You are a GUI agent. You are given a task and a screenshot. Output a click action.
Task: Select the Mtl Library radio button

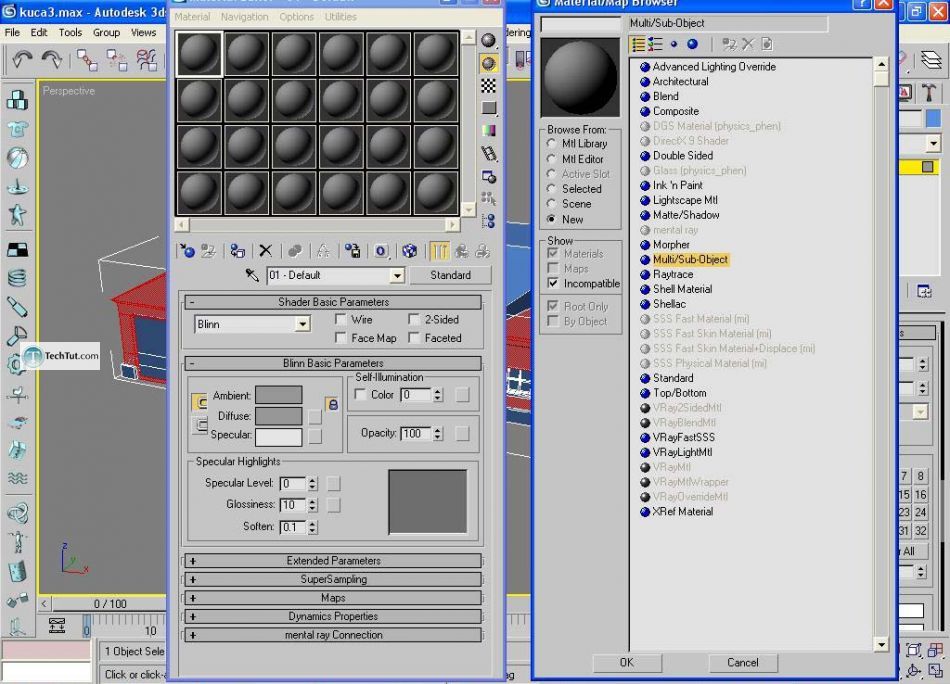[551, 144]
